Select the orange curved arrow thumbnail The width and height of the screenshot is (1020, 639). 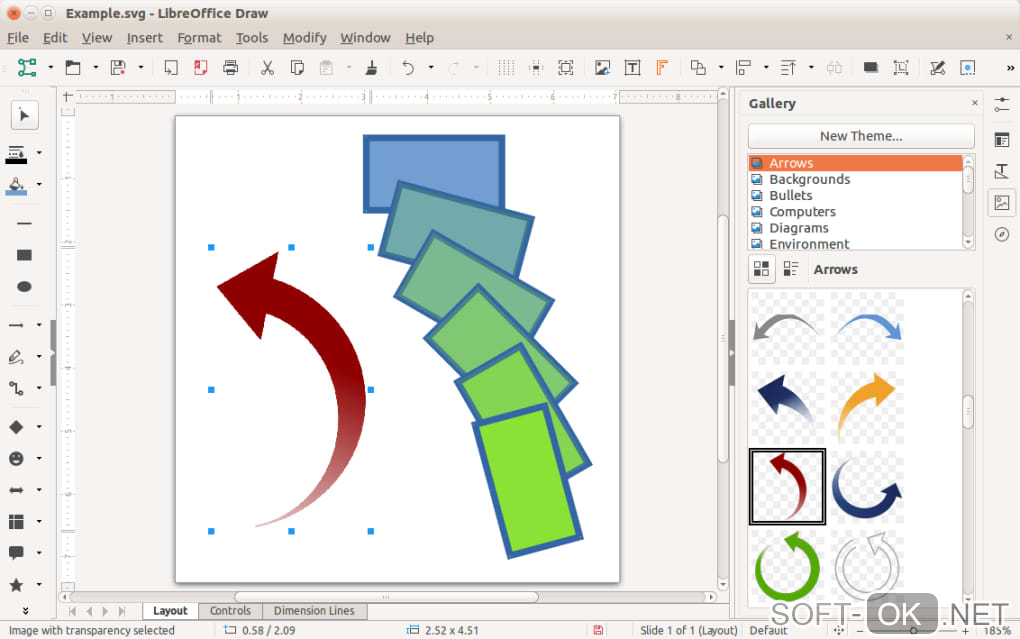[x=867, y=407]
